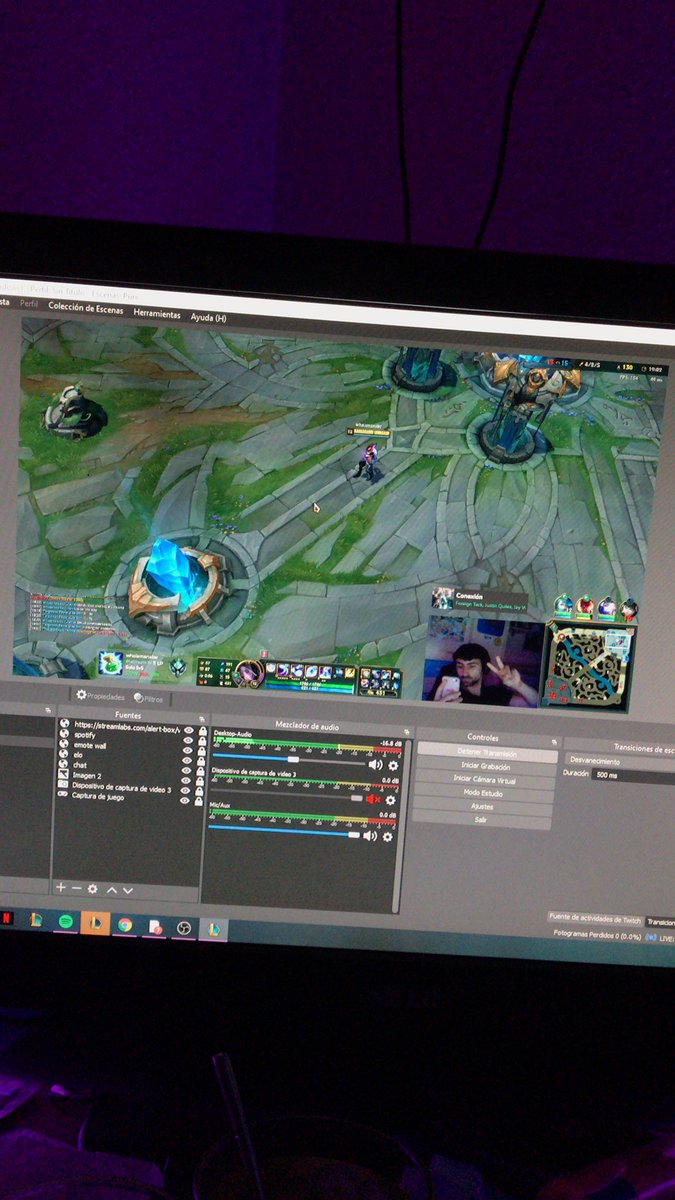
Task: Open source Filtros button
Action: point(148,699)
